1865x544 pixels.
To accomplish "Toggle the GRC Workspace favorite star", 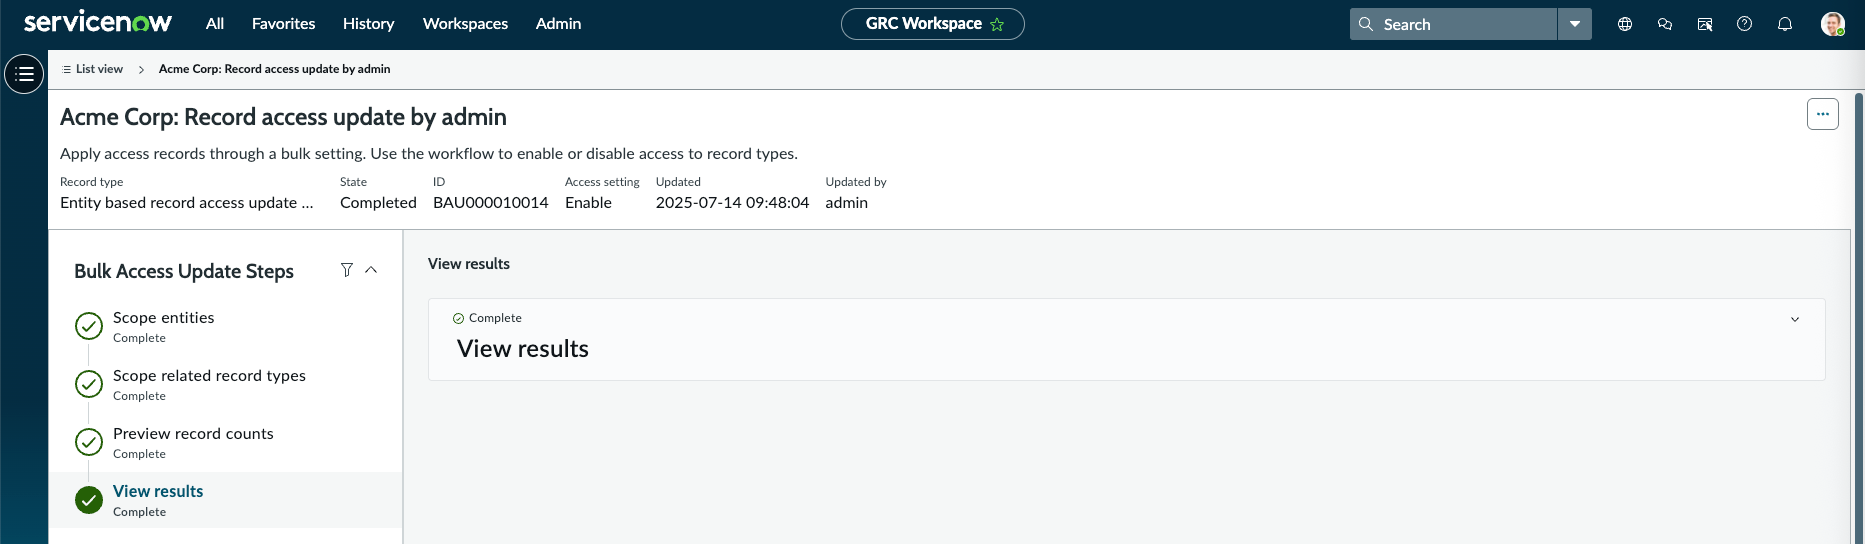I will click(997, 24).
